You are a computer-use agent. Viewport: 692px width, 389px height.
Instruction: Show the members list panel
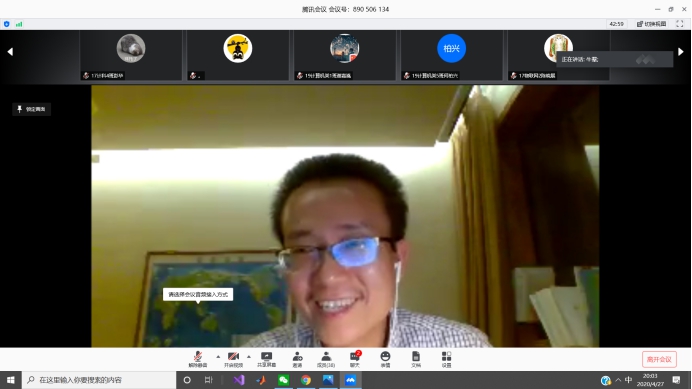[326, 359]
